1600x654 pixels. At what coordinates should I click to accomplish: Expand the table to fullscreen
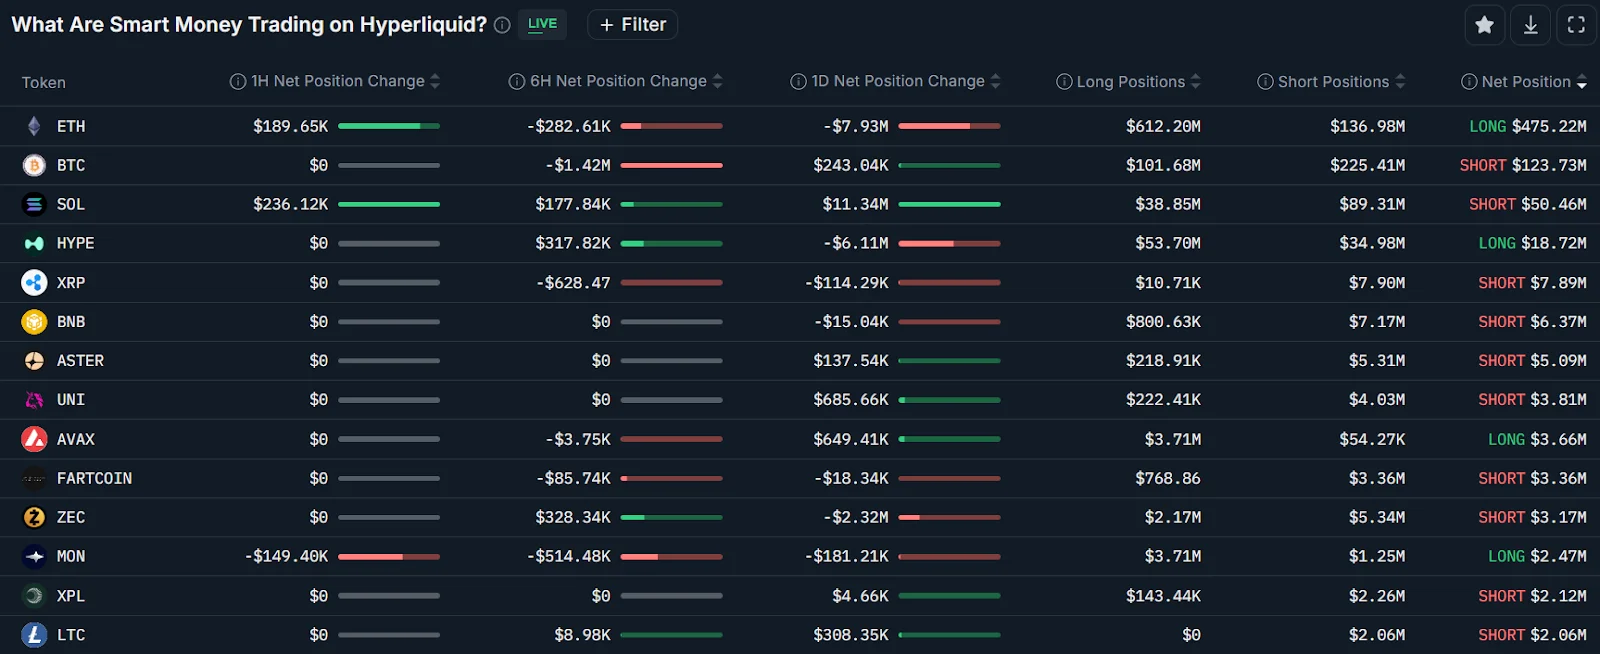(1576, 25)
